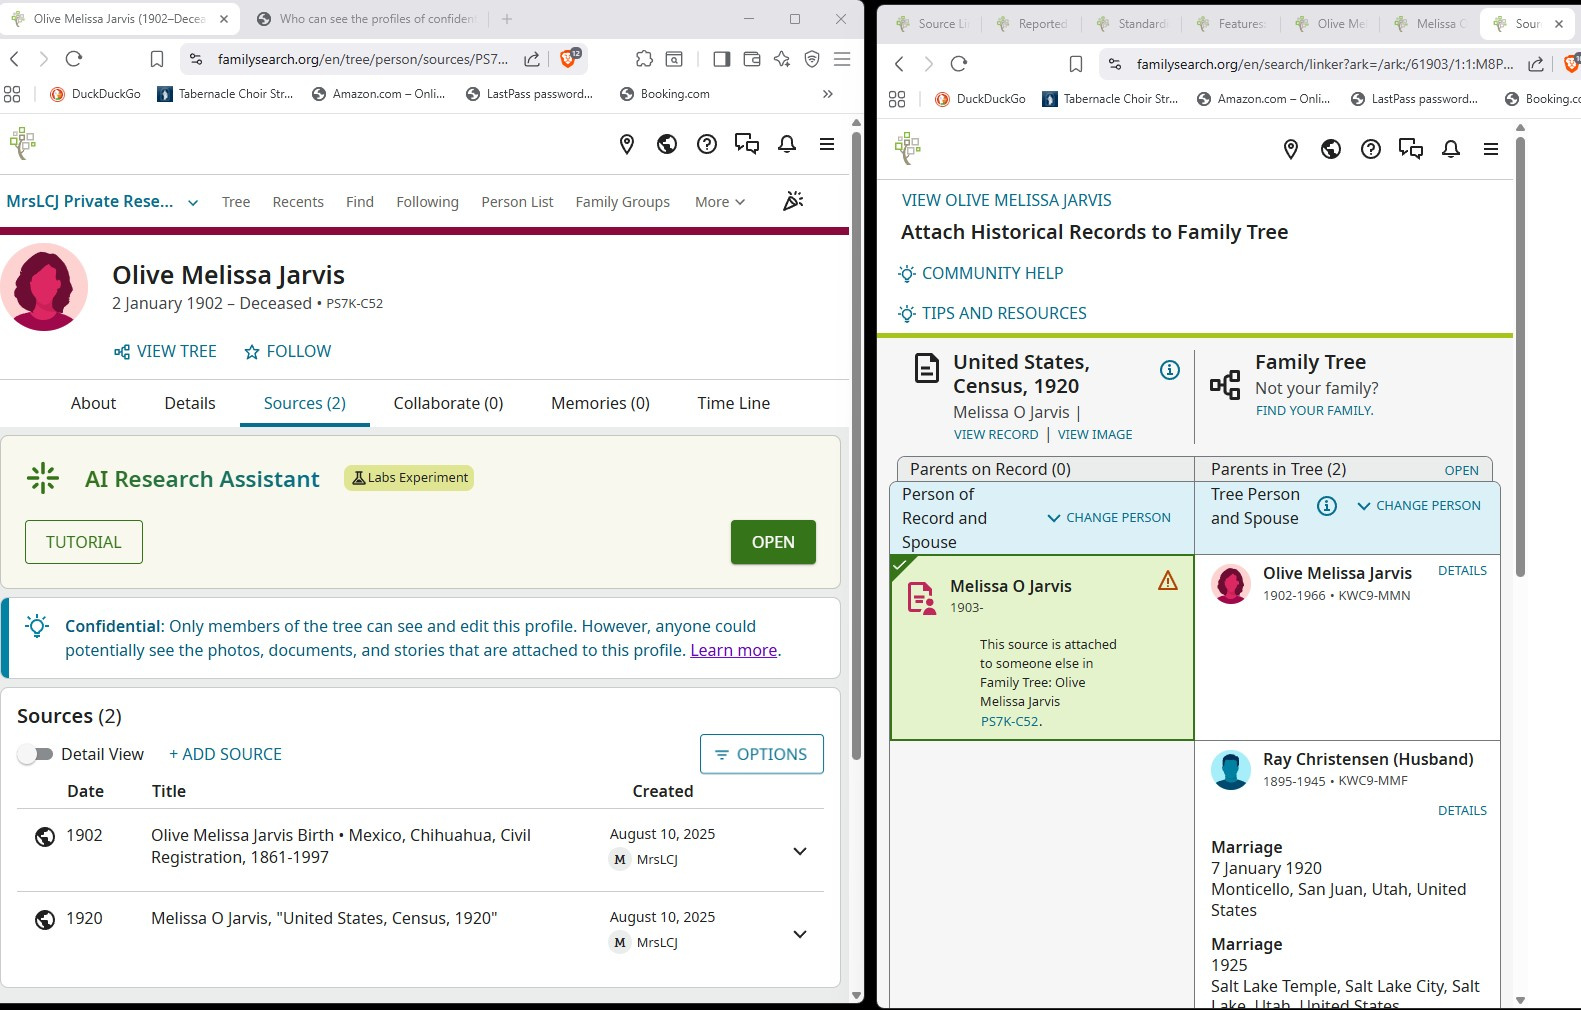Open hamburger menu in left window header
1581x1010 pixels.
click(x=827, y=144)
